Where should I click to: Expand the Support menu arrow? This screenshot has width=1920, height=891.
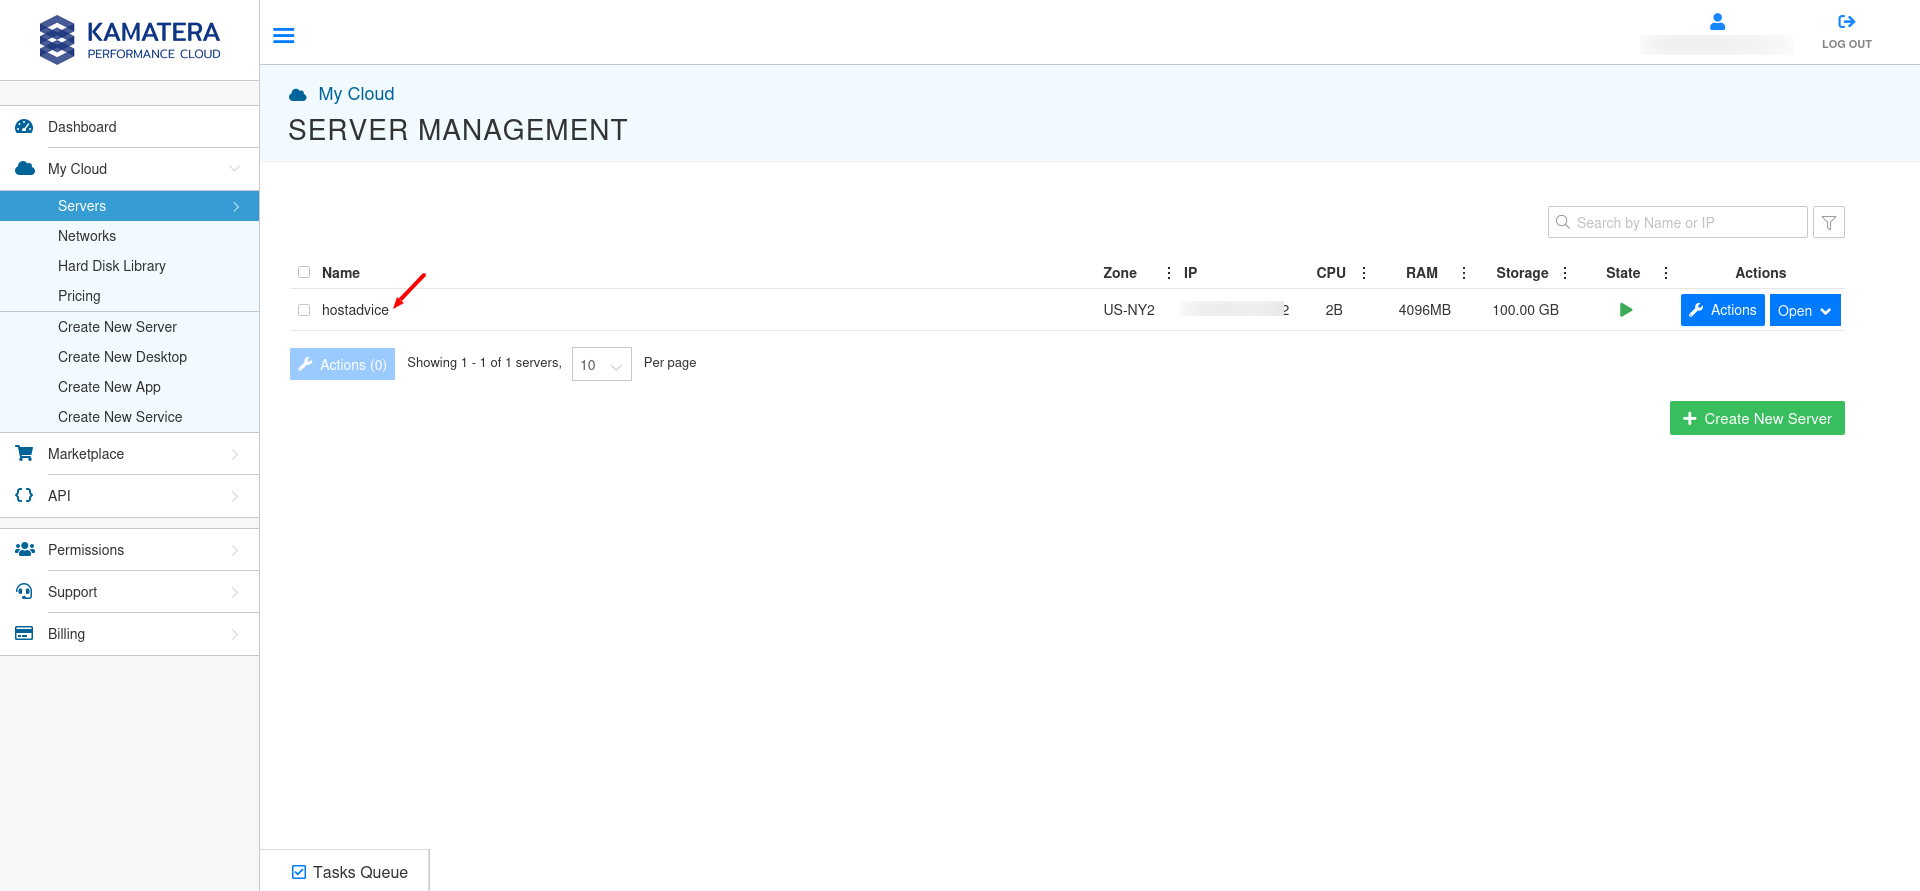click(235, 592)
